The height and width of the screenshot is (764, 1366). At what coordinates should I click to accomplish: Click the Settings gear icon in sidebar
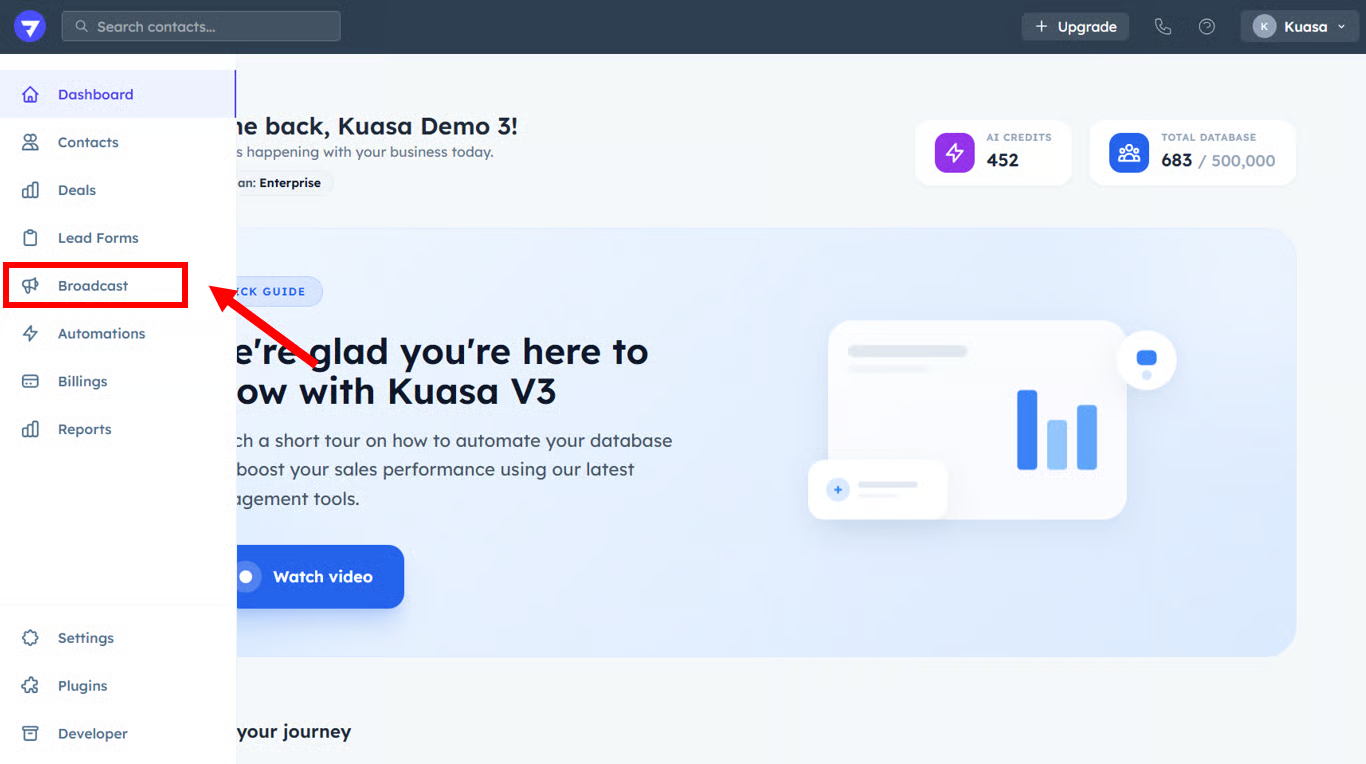point(31,638)
